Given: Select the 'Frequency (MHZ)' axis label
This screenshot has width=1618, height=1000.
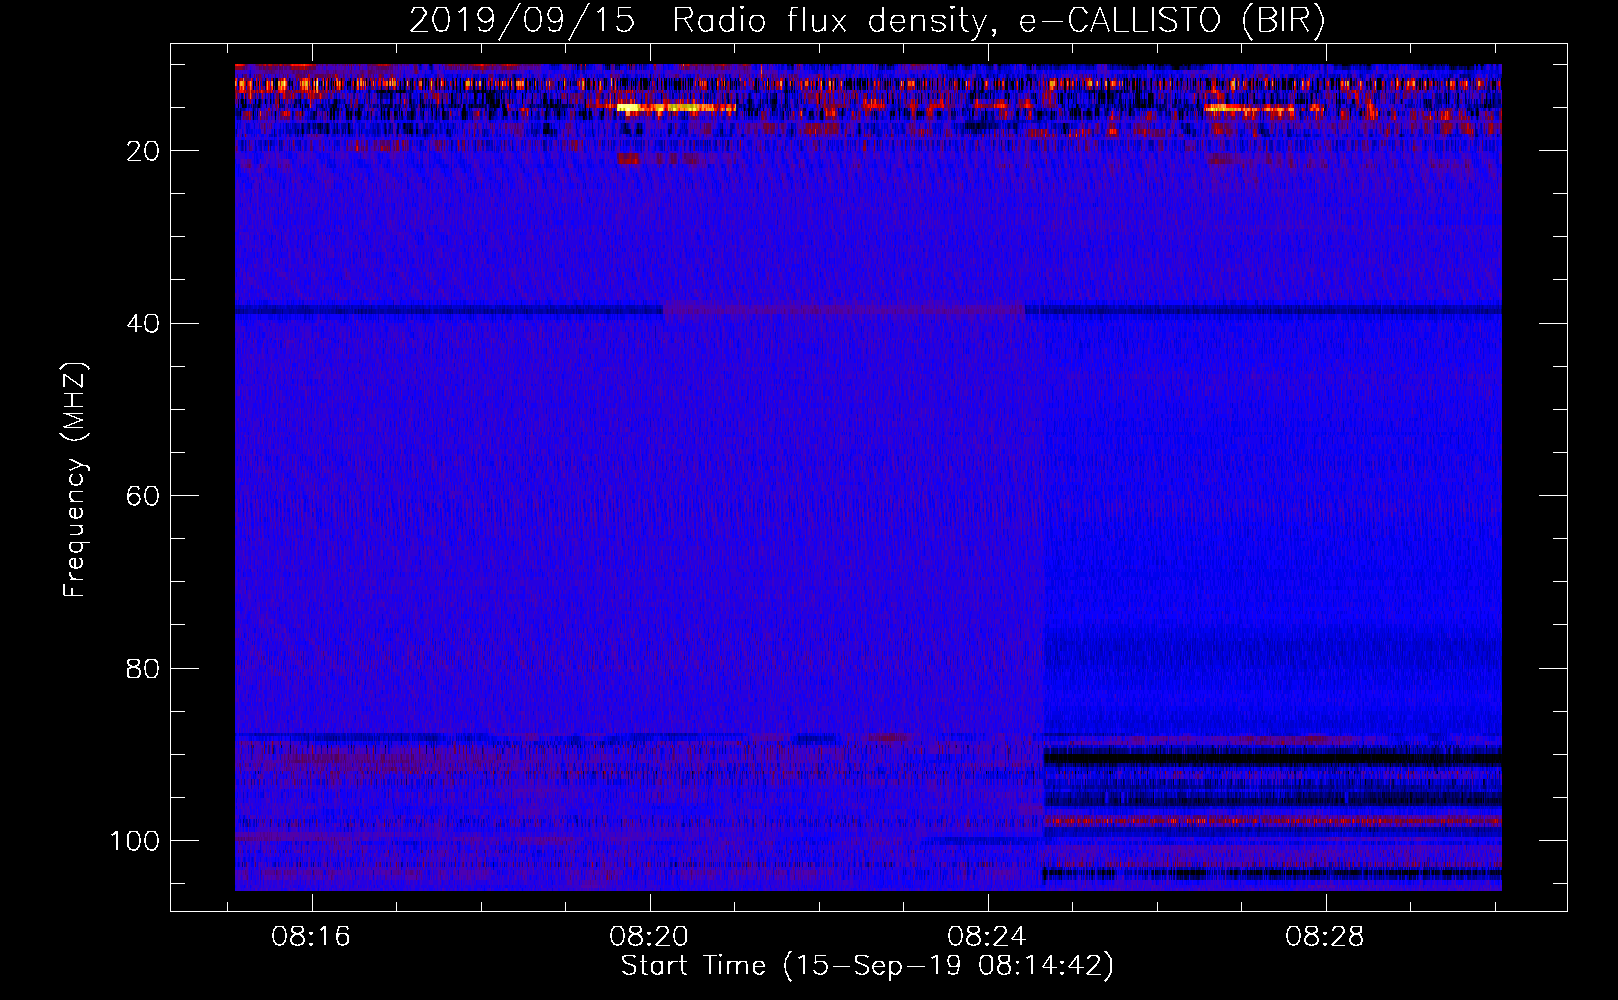Looking at the screenshot, I should pyautogui.click(x=75, y=479).
